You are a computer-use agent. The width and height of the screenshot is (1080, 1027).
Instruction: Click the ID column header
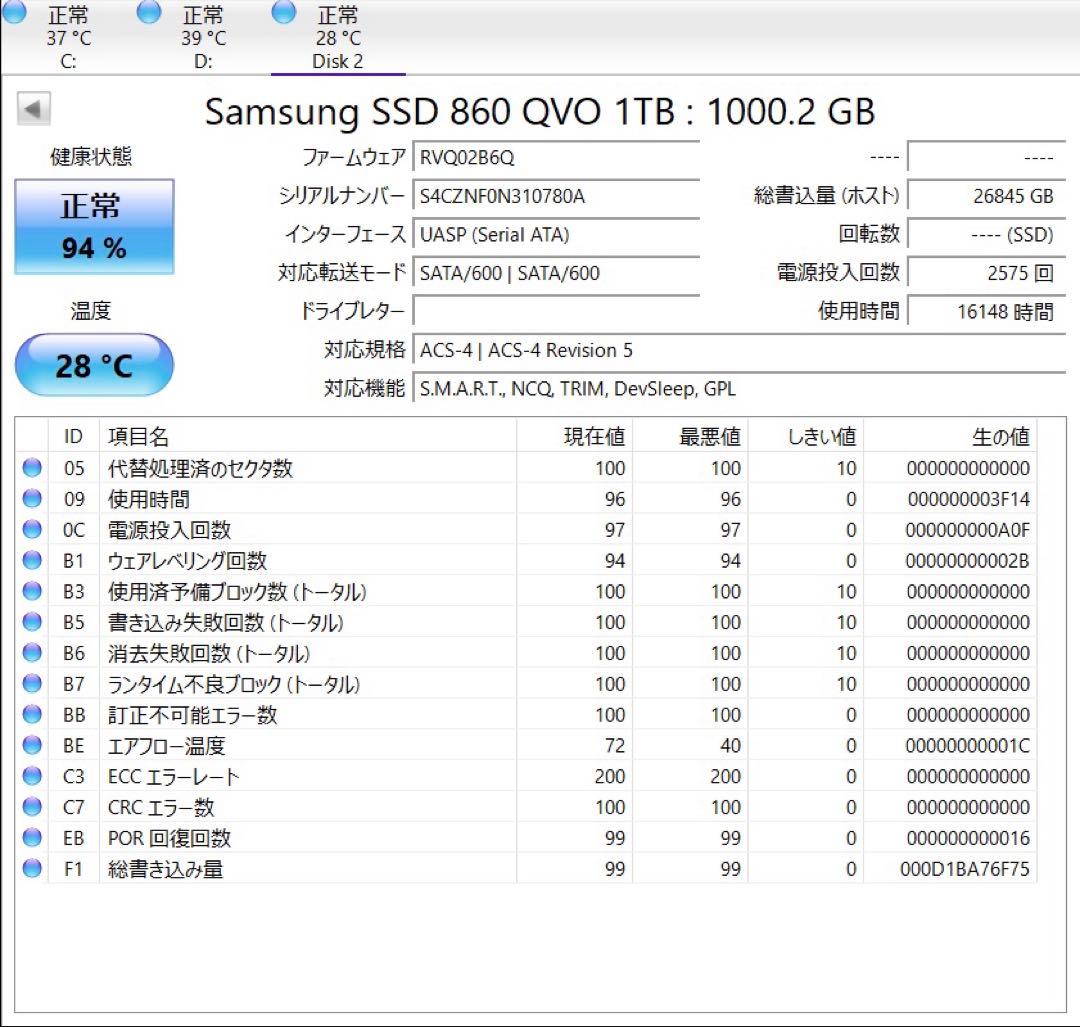[x=74, y=436]
